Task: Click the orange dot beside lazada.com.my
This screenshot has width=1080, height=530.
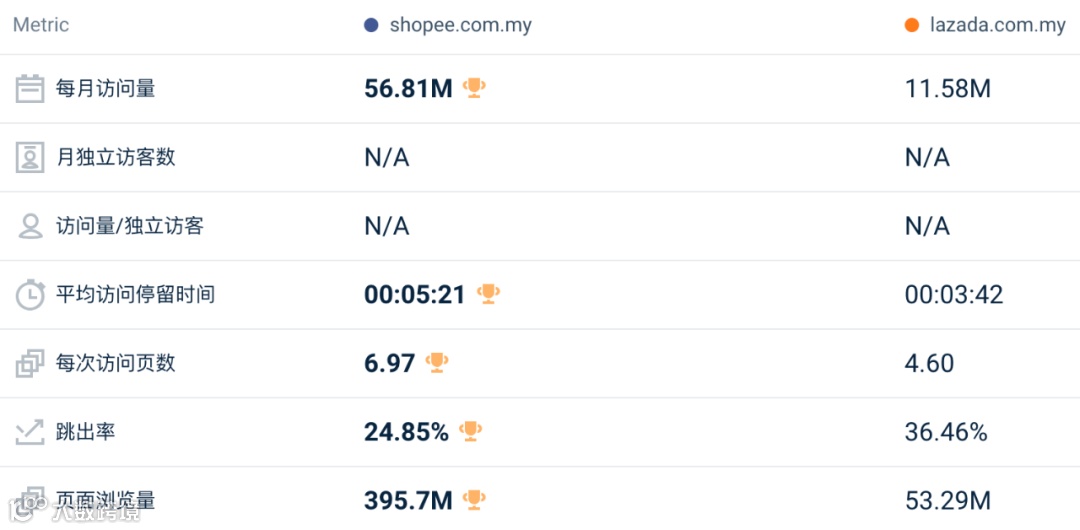Action: click(x=911, y=25)
